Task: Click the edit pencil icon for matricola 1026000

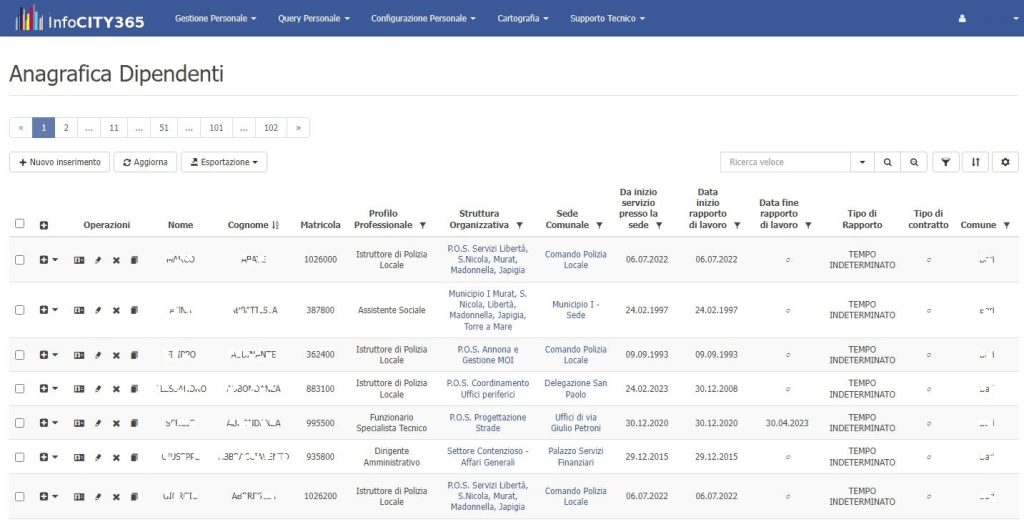Action: coord(98,260)
